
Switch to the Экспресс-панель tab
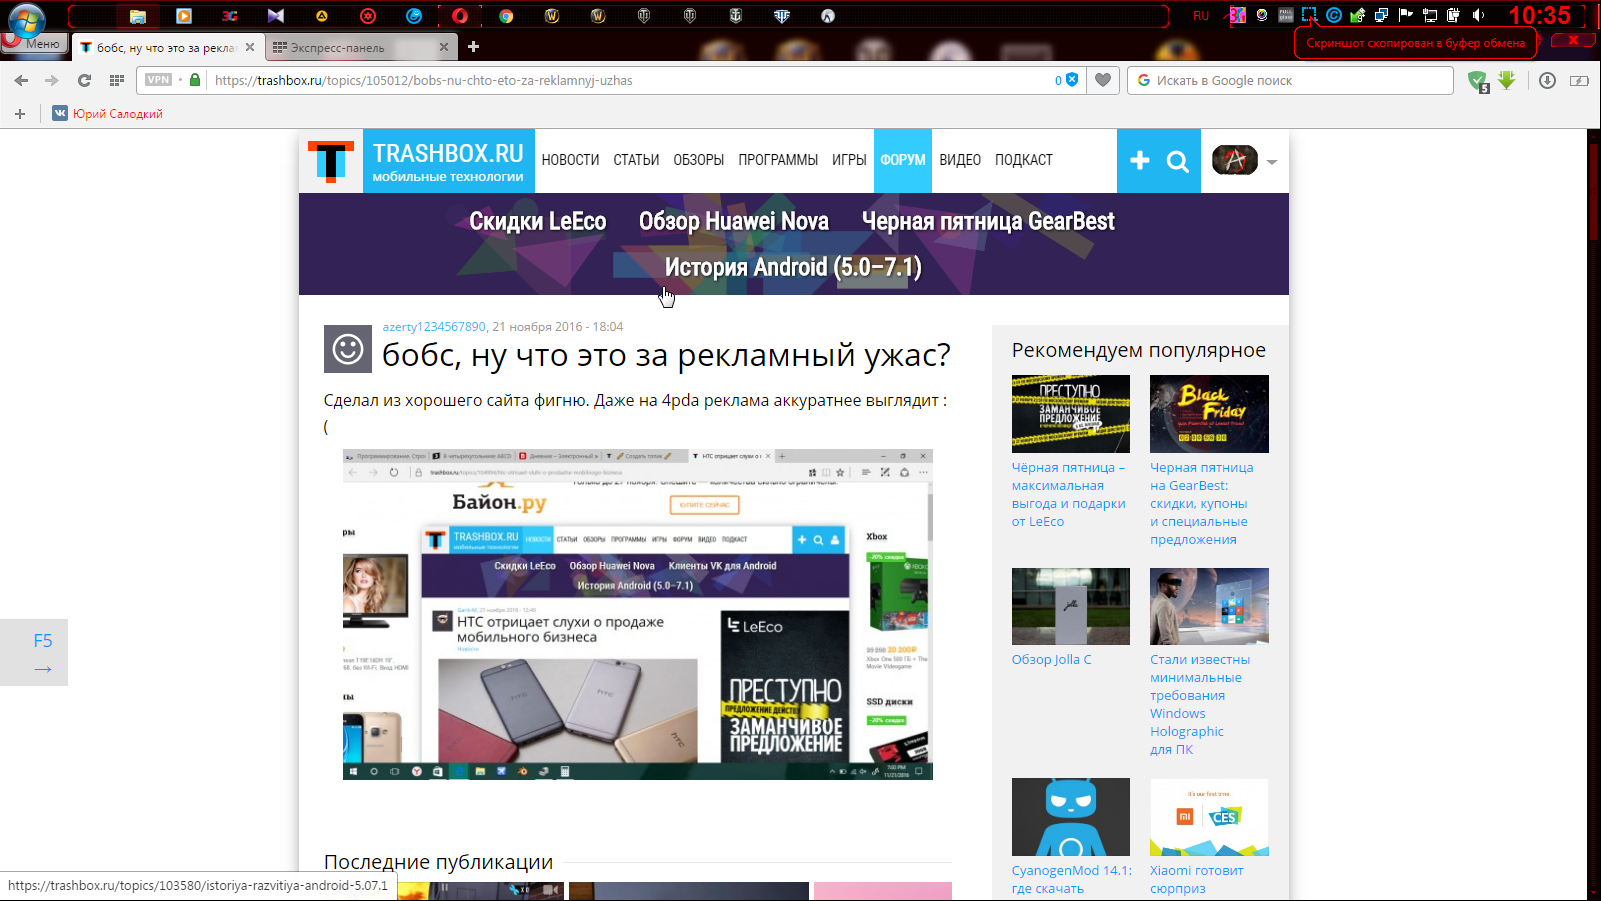tap(350, 47)
